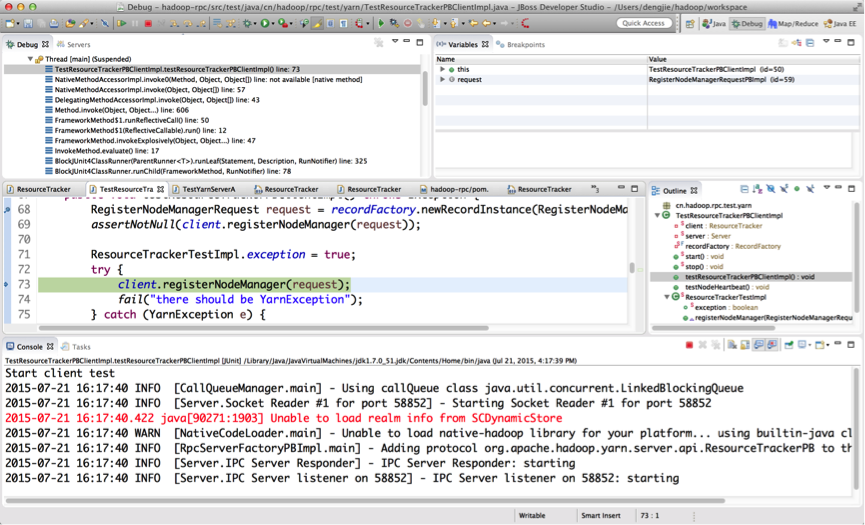Toggle Show Console on standard output

[759, 345]
